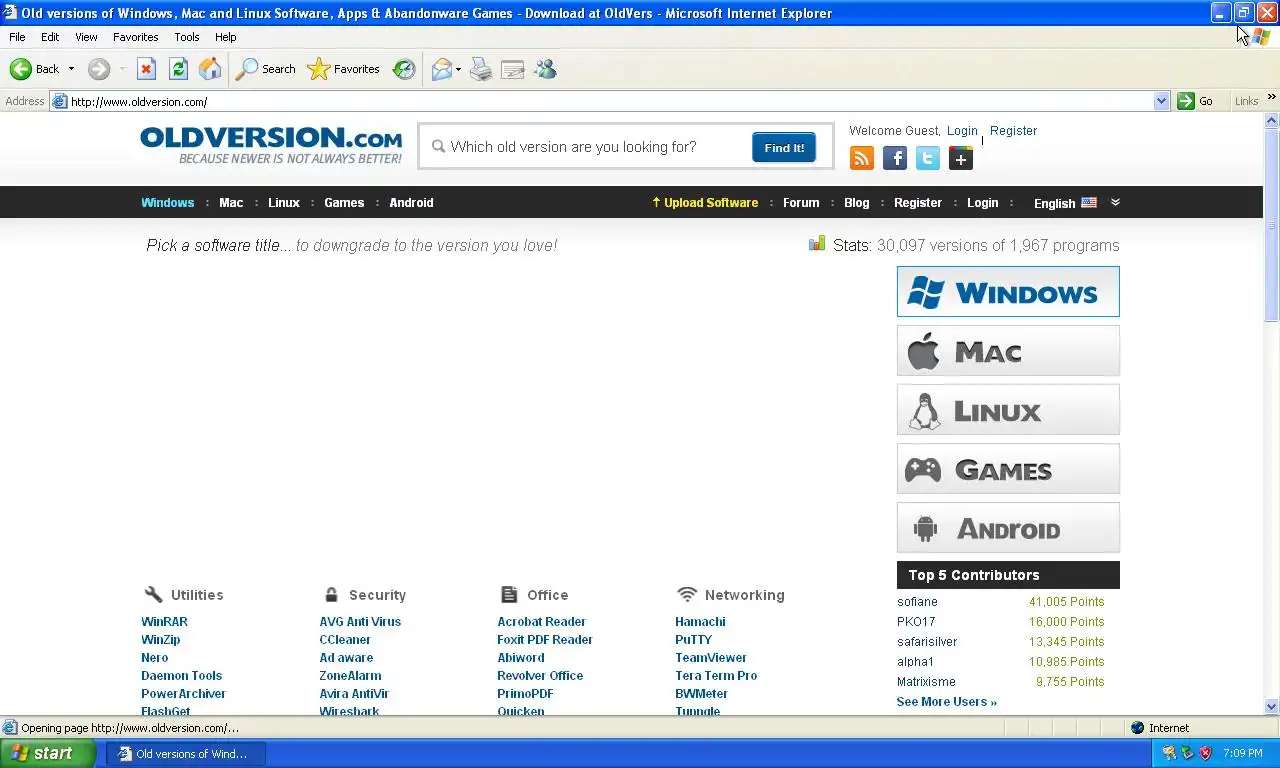Open the Mail button dropdown arrow
1280x768 pixels.
click(458, 69)
